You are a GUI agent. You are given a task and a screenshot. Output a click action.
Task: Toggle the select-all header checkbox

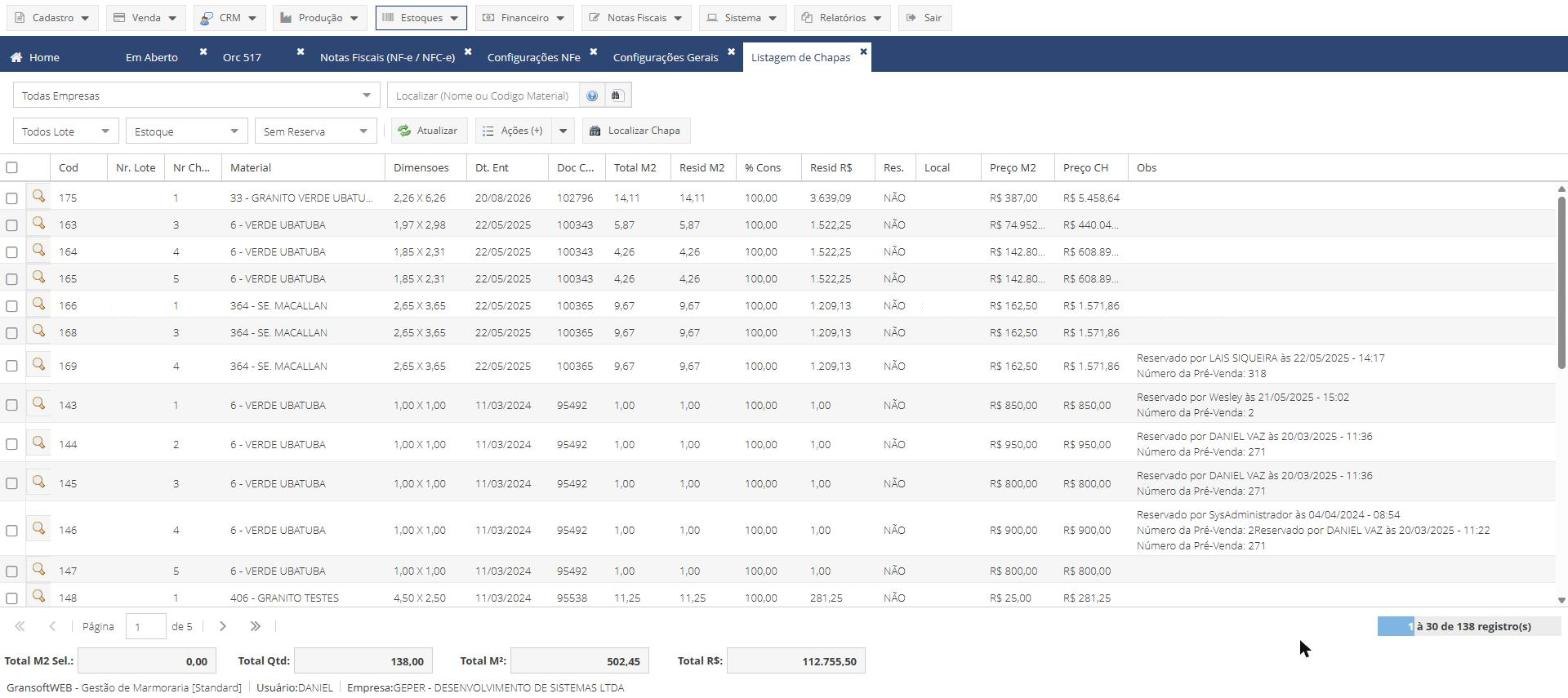[12, 167]
